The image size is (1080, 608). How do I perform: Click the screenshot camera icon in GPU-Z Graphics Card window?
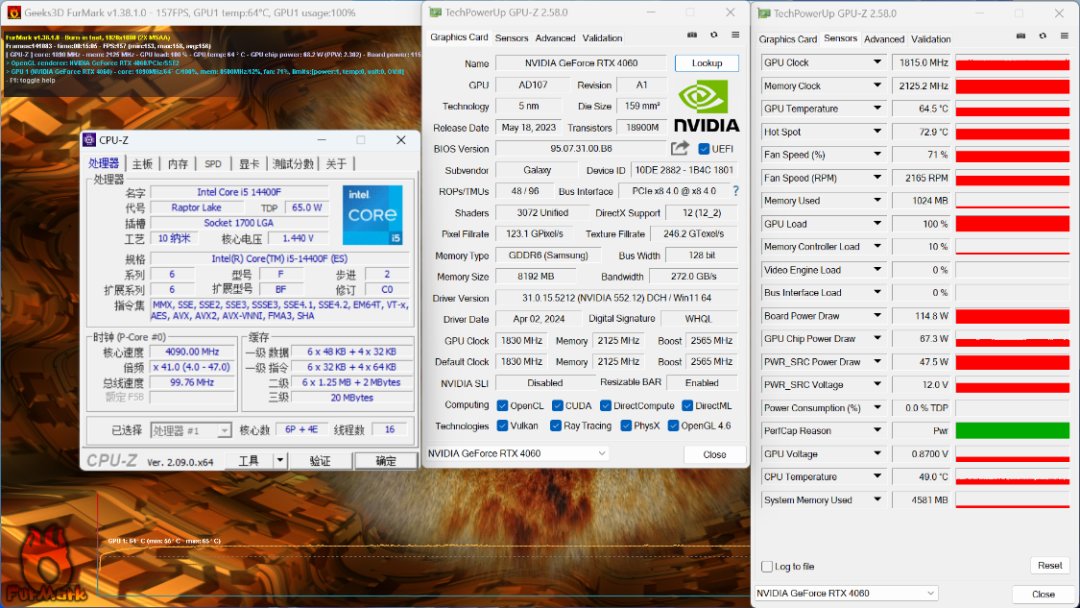click(x=692, y=35)
